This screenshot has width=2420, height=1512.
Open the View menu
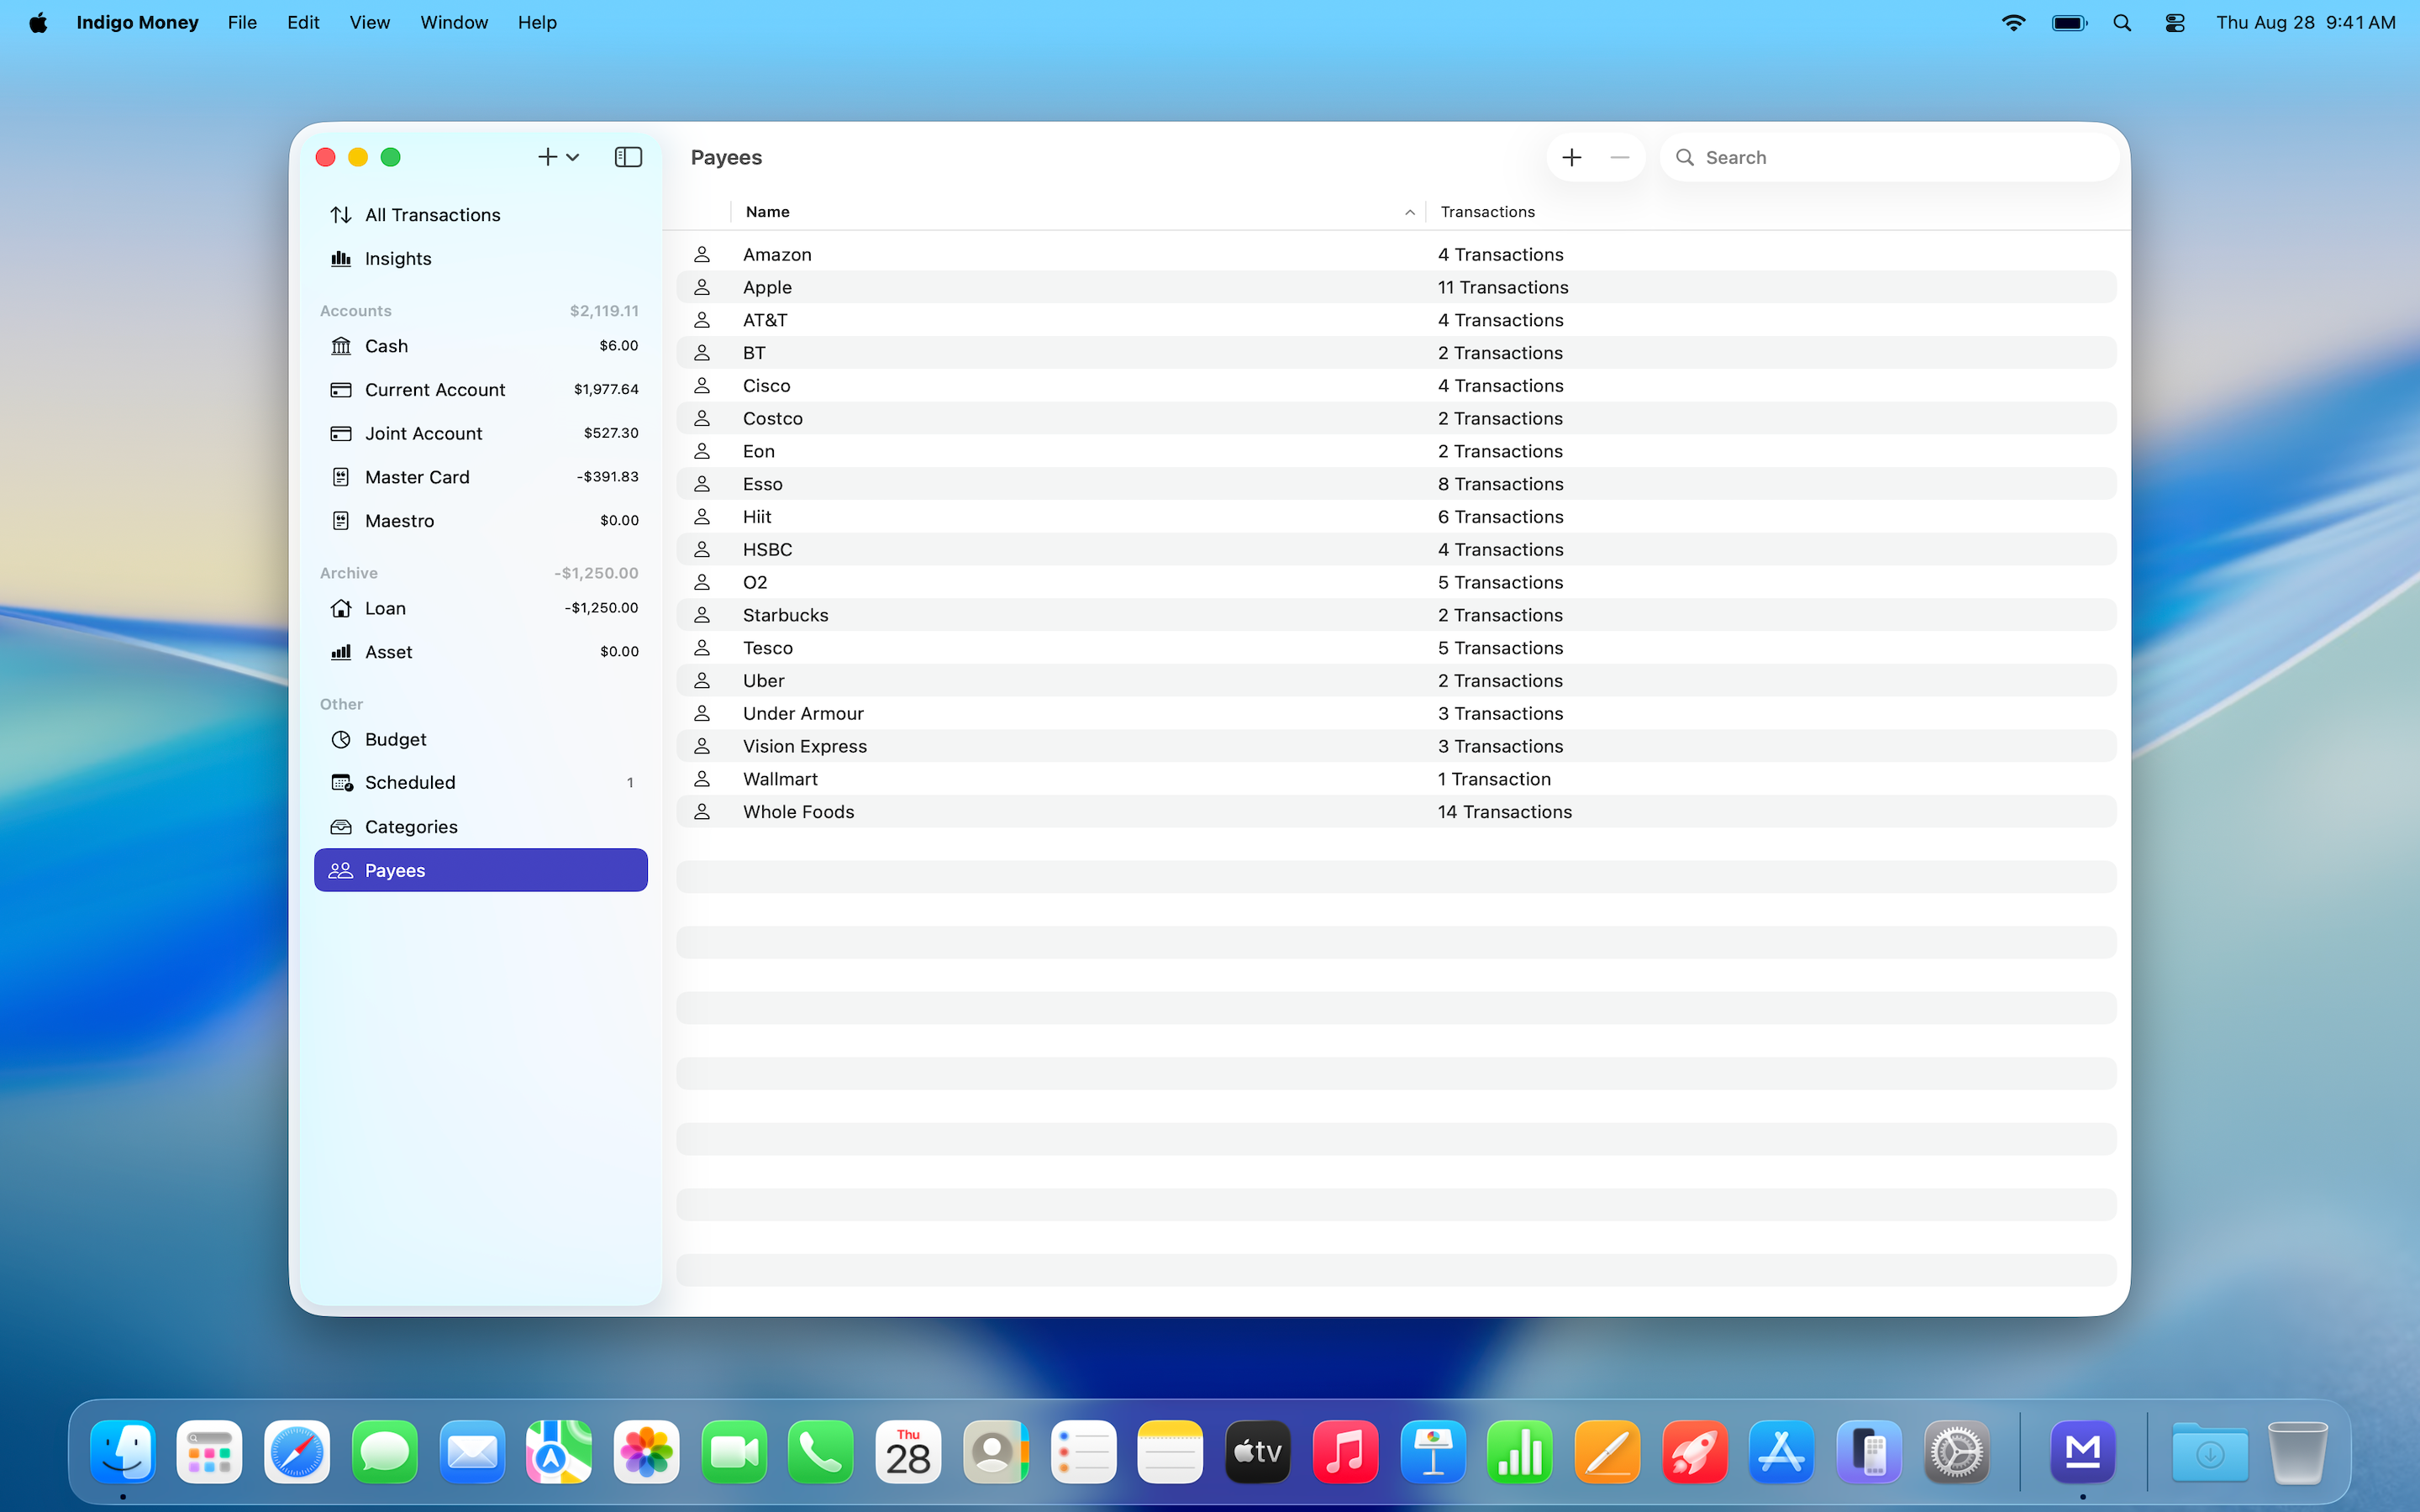coord(369,22)
